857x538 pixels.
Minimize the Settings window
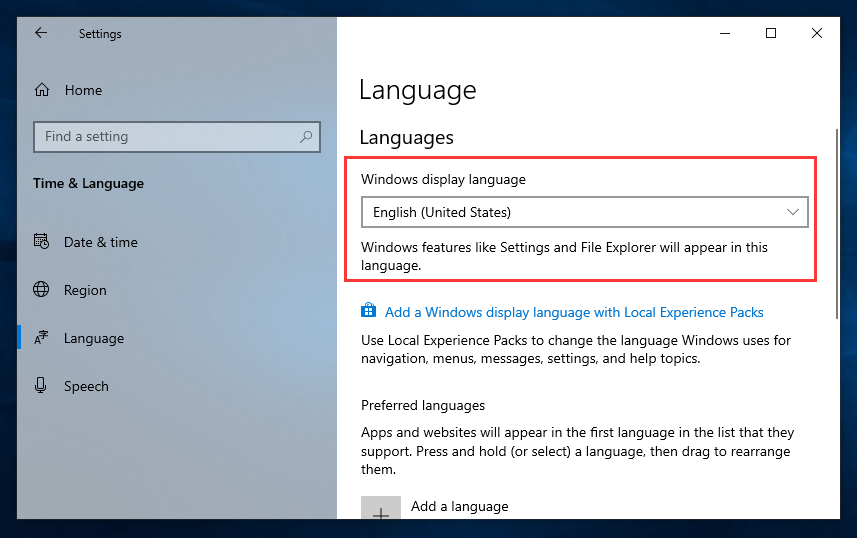pyautogui.click(x=725, y=33)
